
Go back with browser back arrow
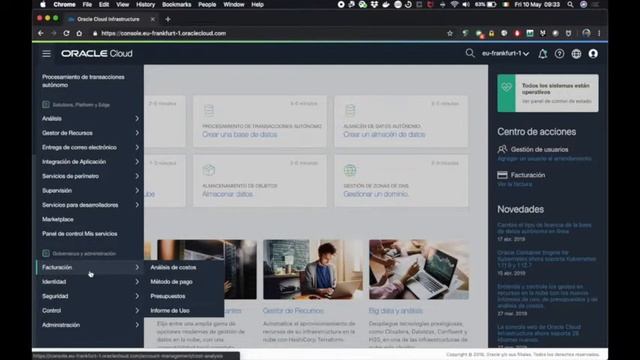pyautogui.click(x=41, y=33)
